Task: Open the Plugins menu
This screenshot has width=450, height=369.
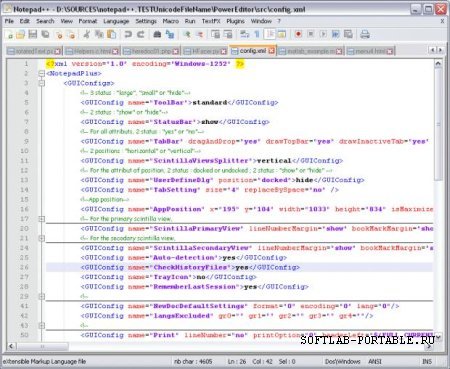Action: 235,21
